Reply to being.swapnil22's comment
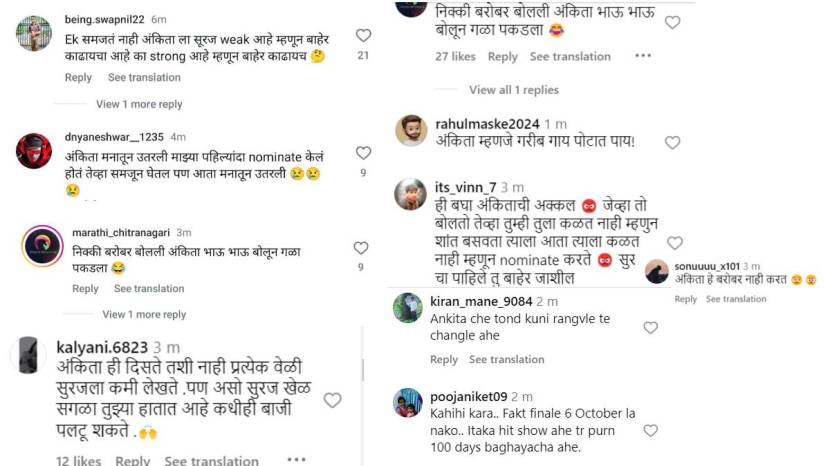The width and height of the screenshot is (830, 466). point(78,77)
